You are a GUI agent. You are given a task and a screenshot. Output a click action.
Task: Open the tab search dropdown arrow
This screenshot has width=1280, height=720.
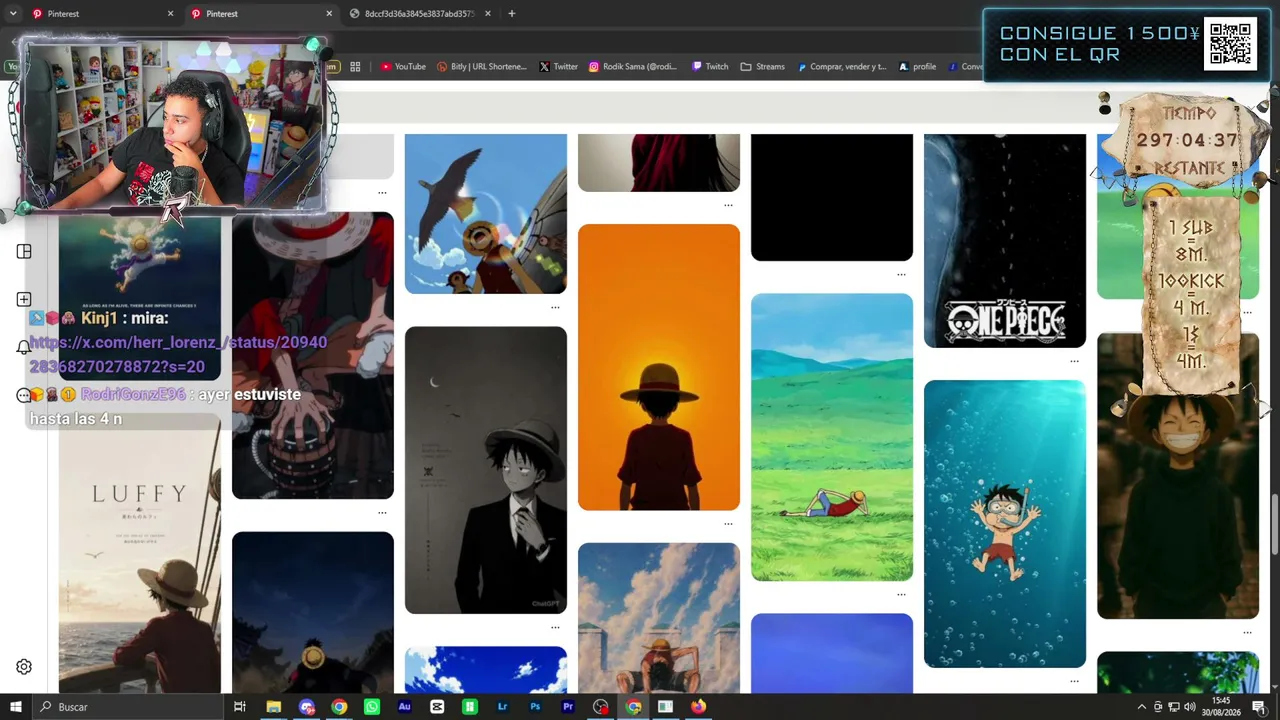(13, 14)
